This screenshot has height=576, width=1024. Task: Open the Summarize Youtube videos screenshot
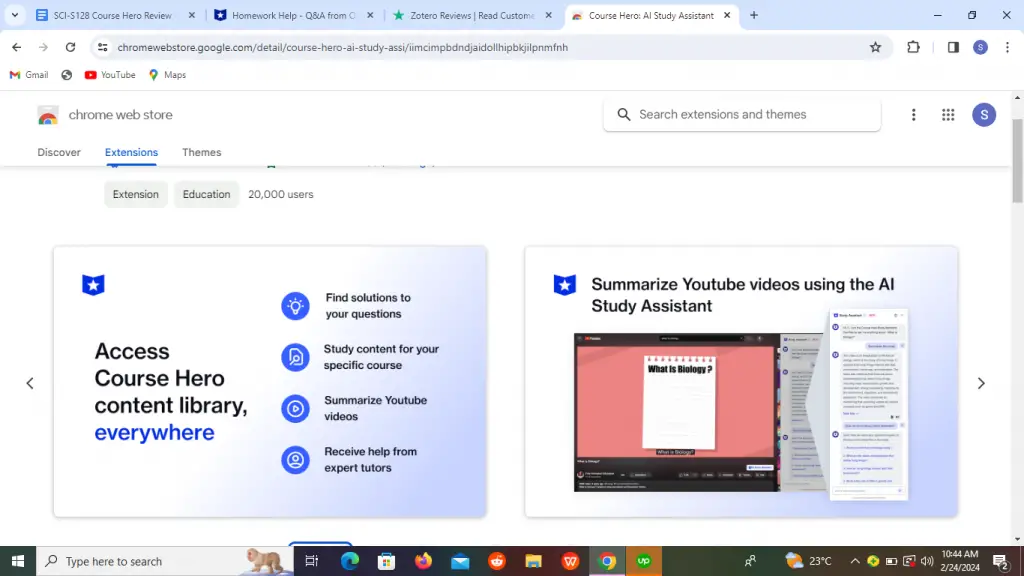tap(741, 382)
